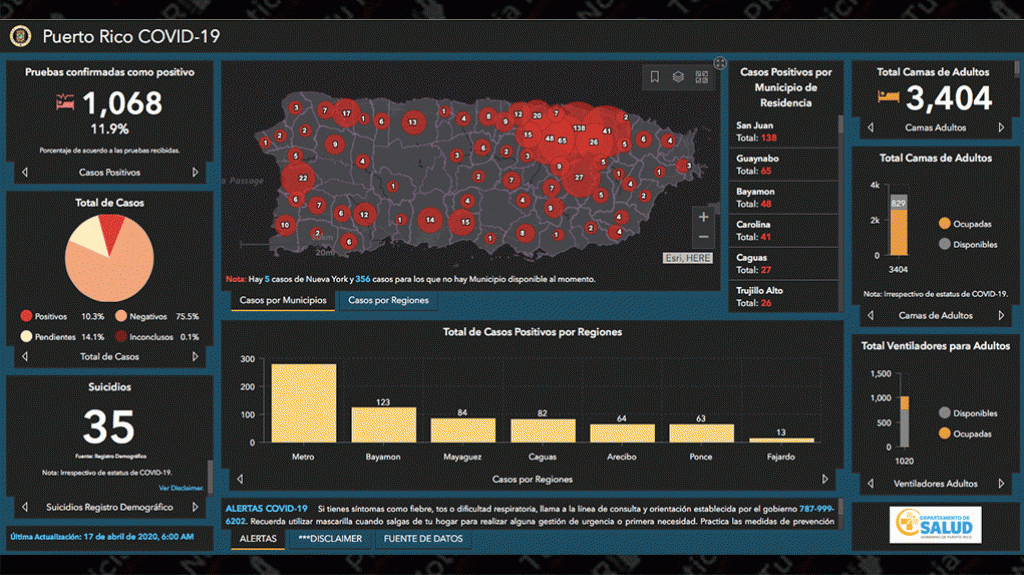
Task: Open the FUENTE DE DATOS tab
Action: 422,538
